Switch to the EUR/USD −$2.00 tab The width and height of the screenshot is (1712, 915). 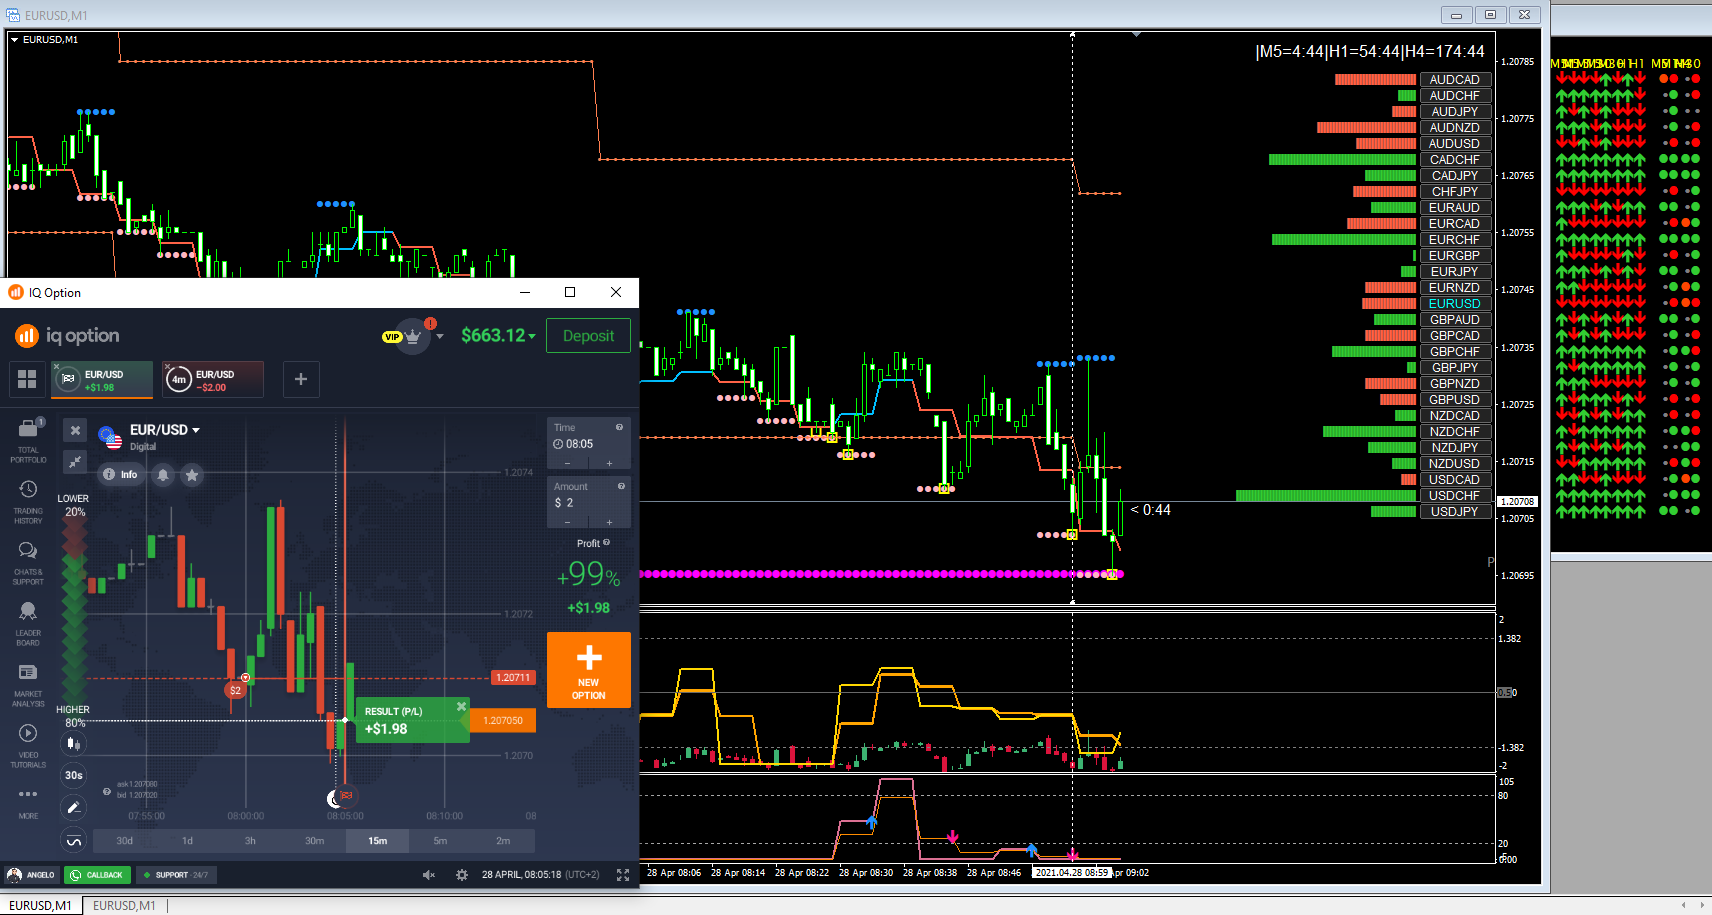click(213, 380)
